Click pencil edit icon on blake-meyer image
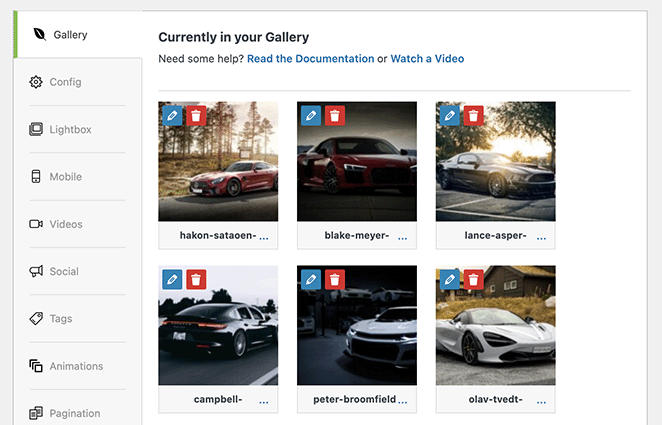Viewport: 662px width, 425px height. point(311,116)
